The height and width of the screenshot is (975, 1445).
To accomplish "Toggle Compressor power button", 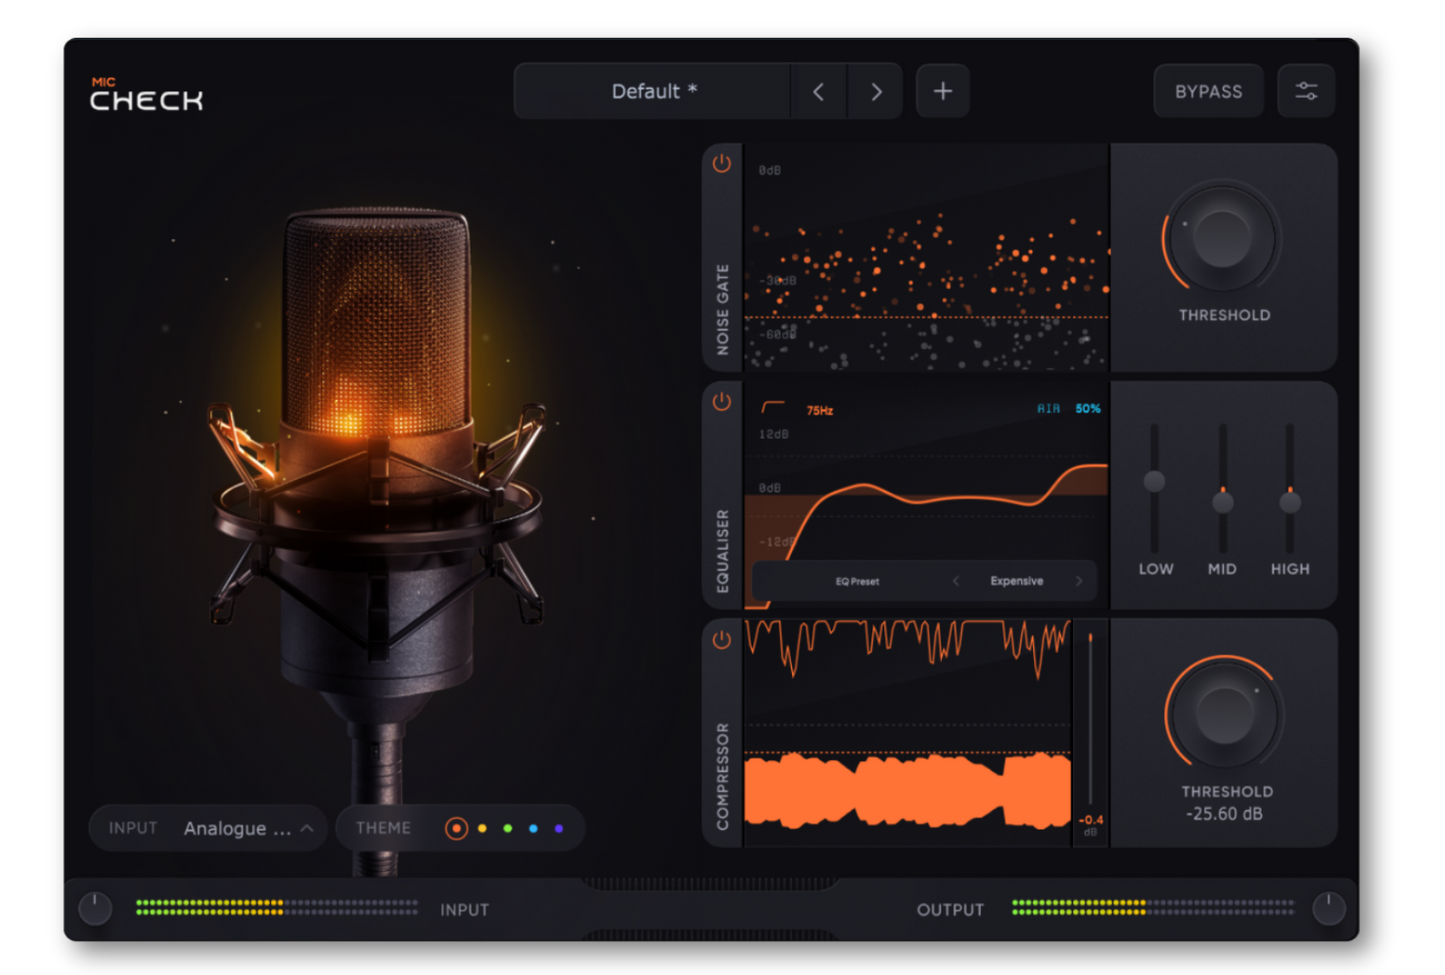I will [721, 640].
